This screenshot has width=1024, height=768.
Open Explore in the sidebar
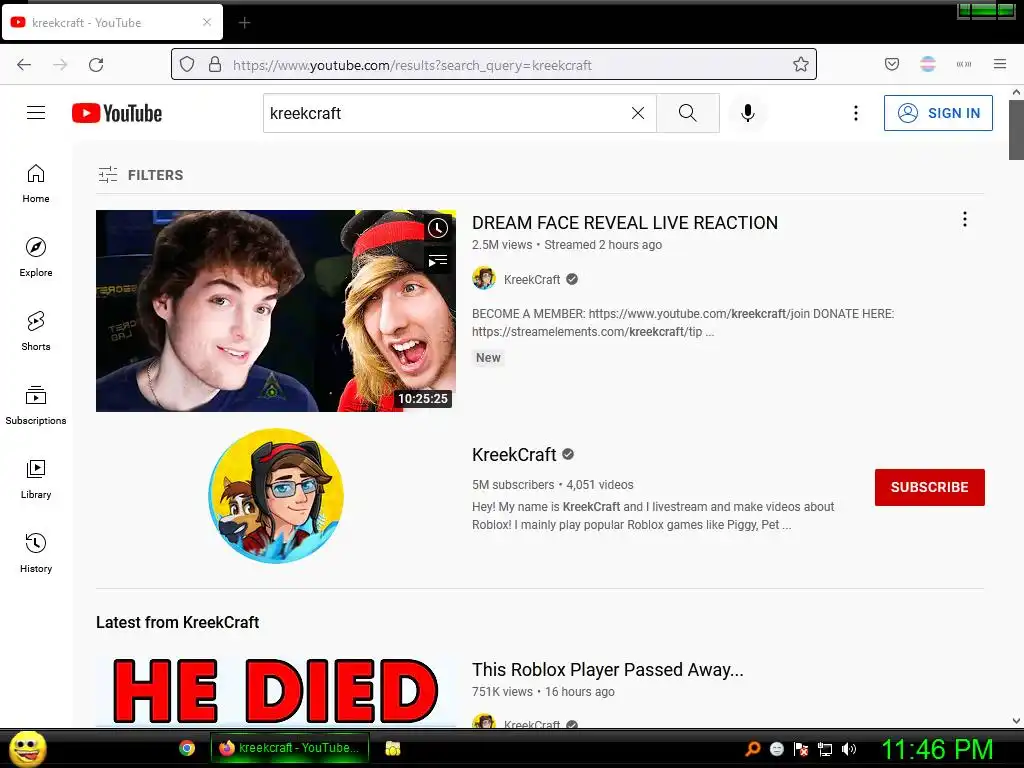point(36,257)
